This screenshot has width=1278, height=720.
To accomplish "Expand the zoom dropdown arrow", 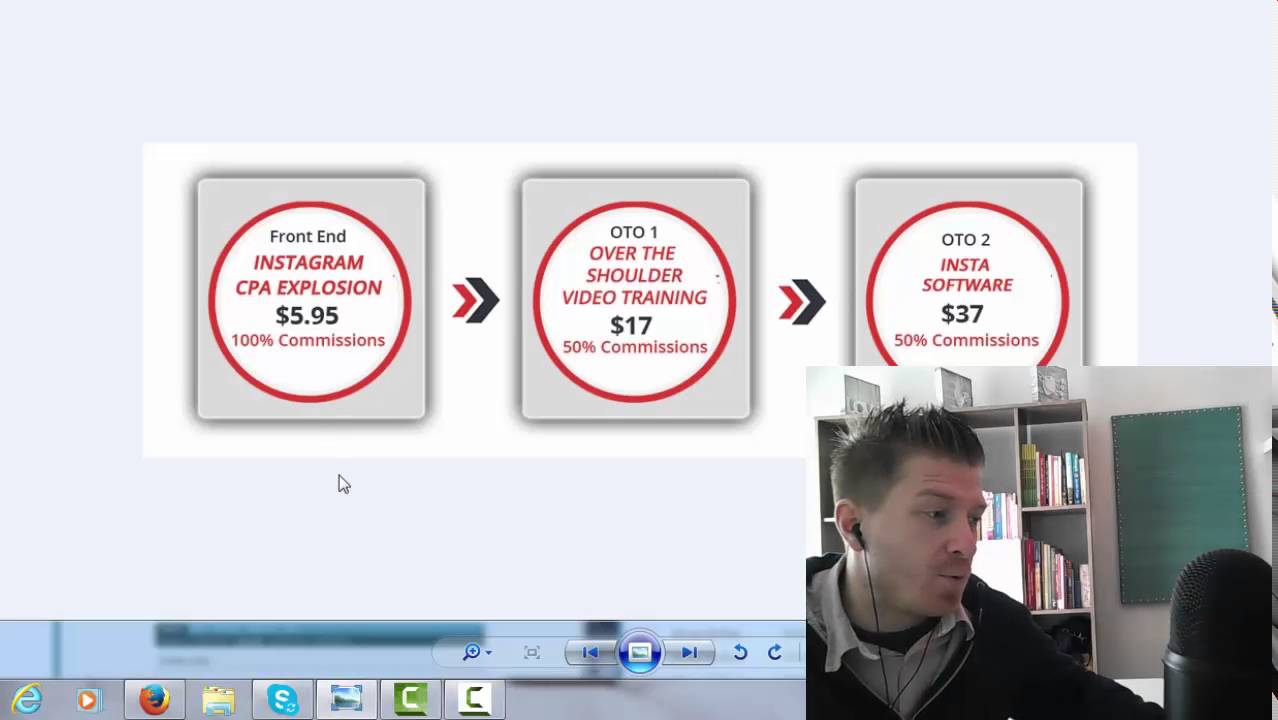I will (488, 653).
